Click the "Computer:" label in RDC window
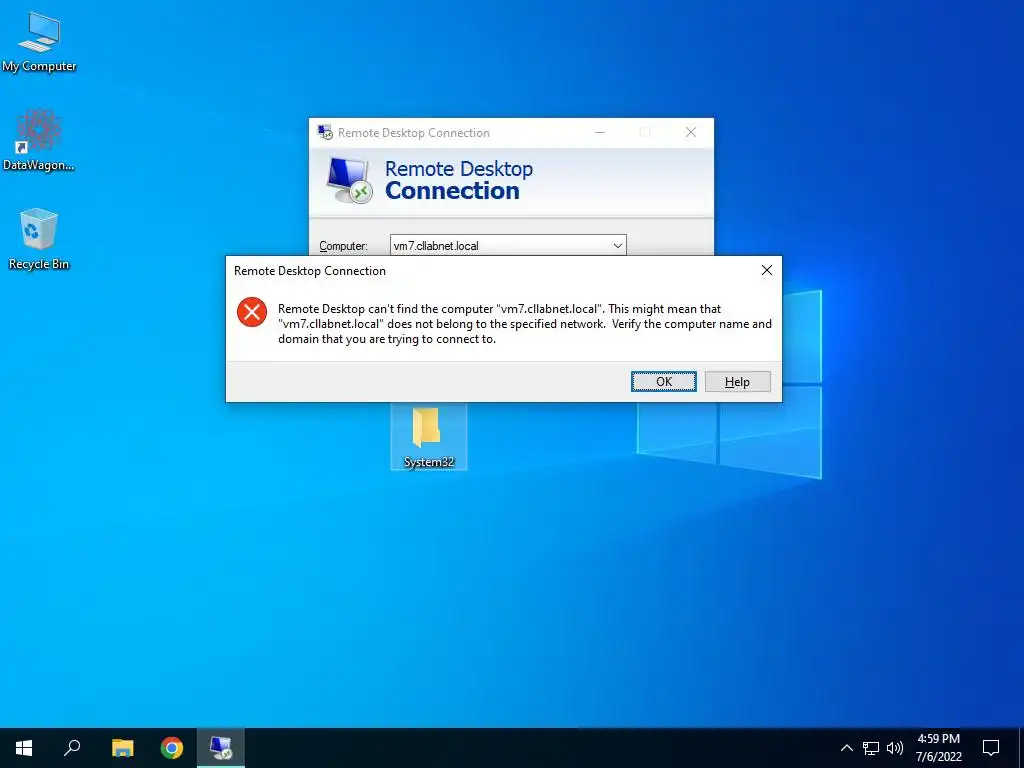The width and height of the screenshot is (1024, 768). 344,246
